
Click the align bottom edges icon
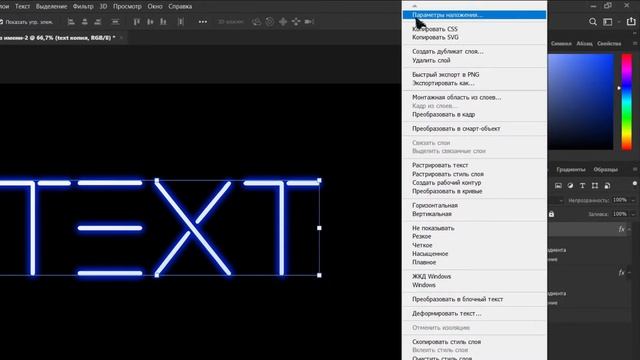point(163,22)
